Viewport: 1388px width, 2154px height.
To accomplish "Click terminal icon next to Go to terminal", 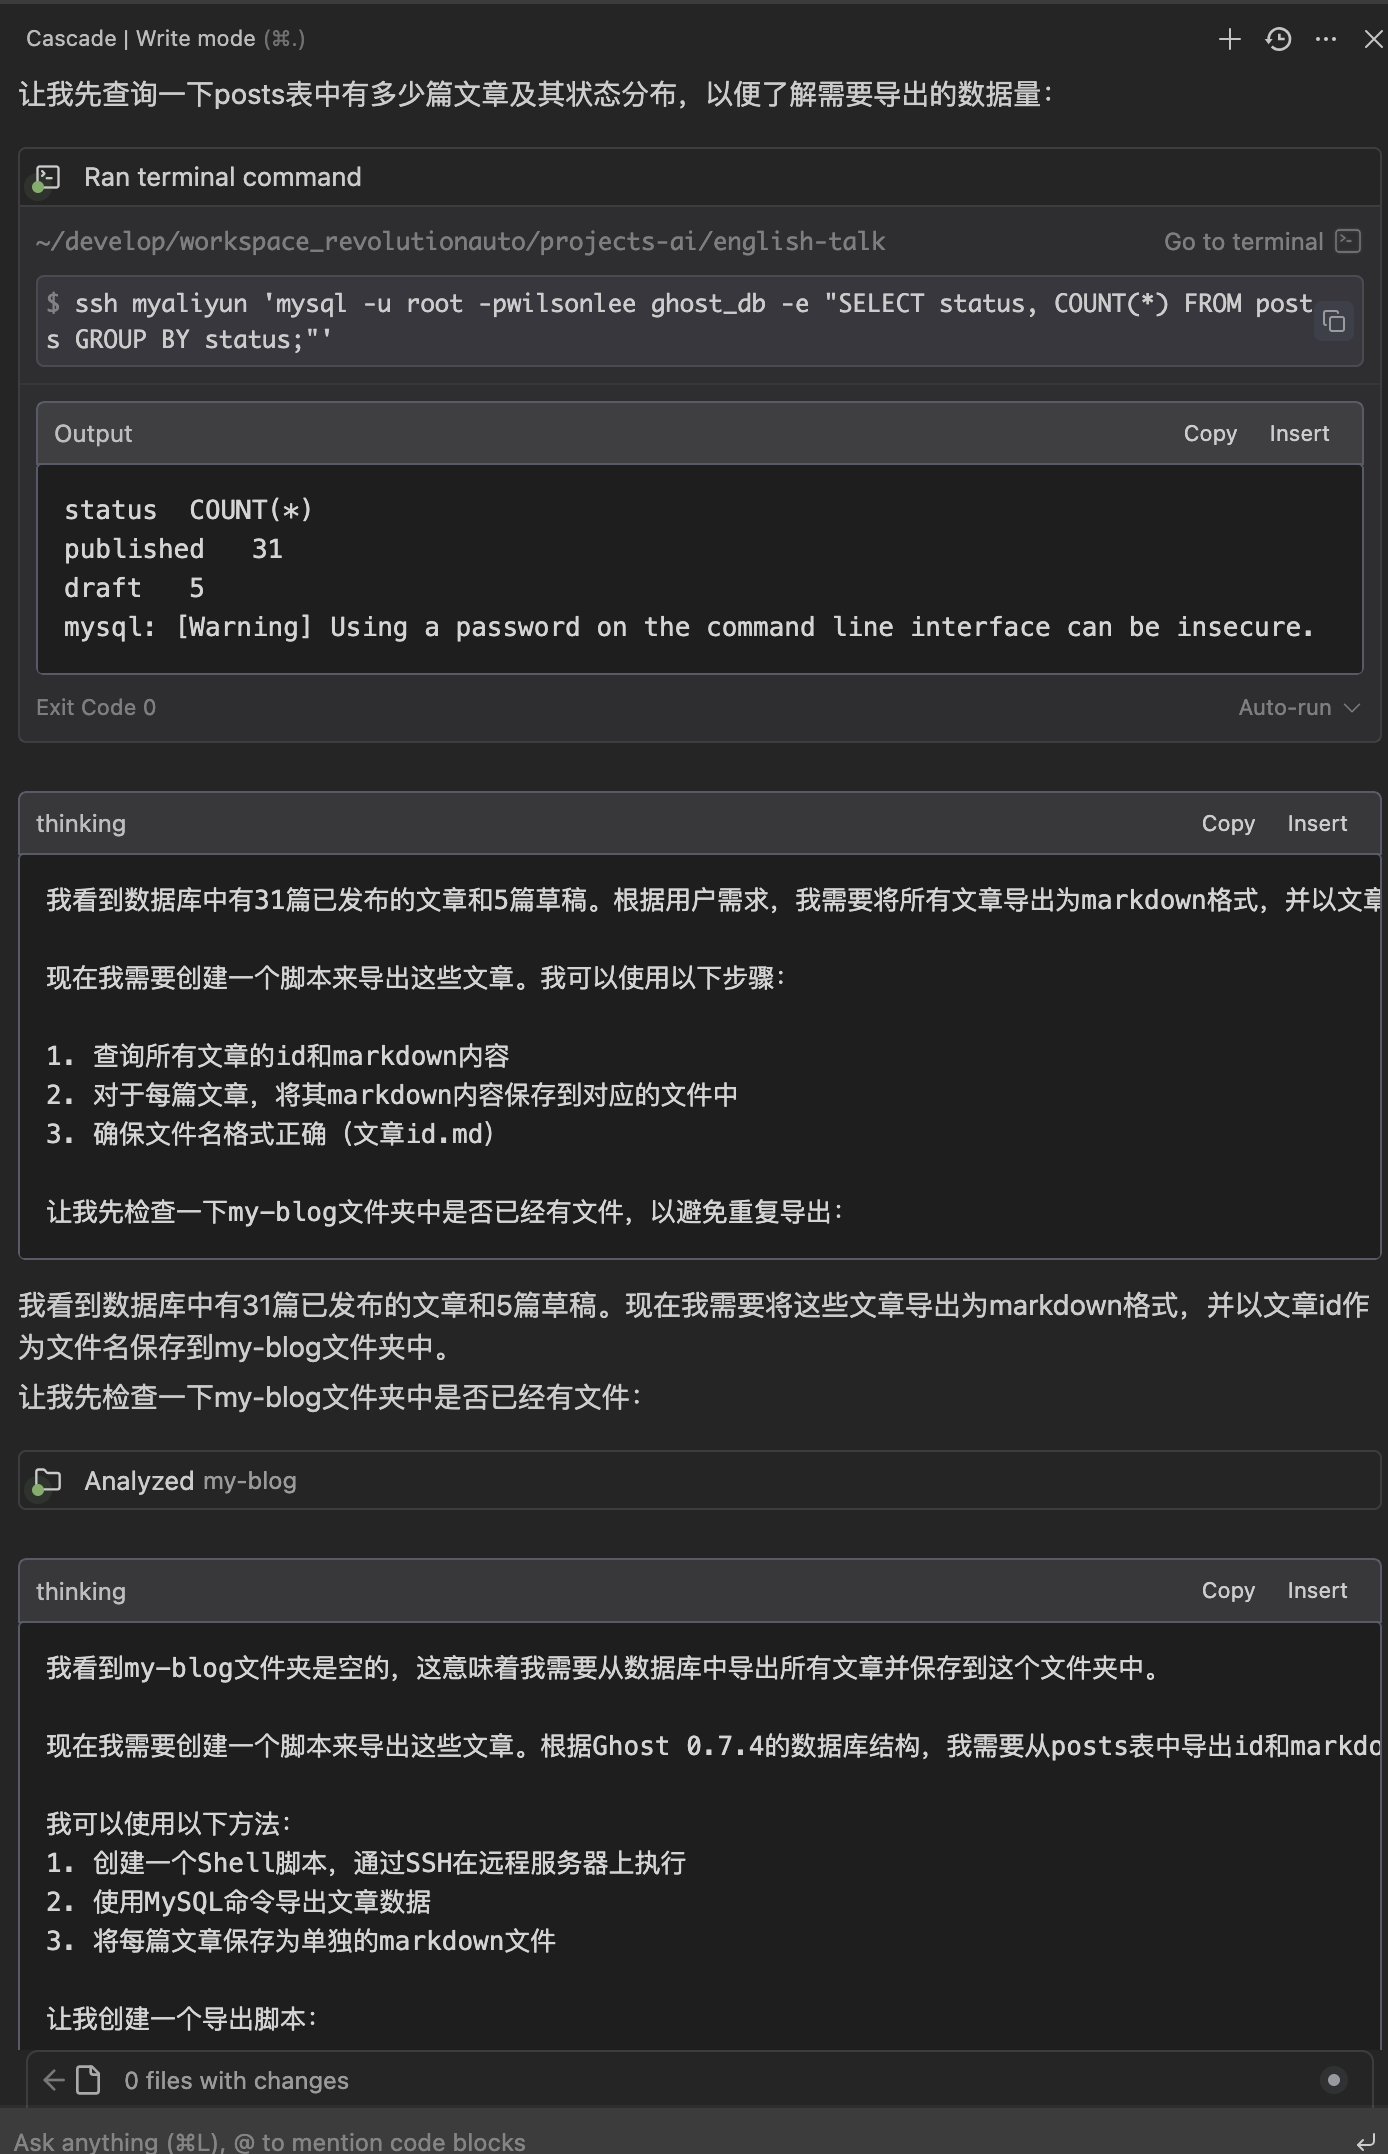I will 1348,241.
